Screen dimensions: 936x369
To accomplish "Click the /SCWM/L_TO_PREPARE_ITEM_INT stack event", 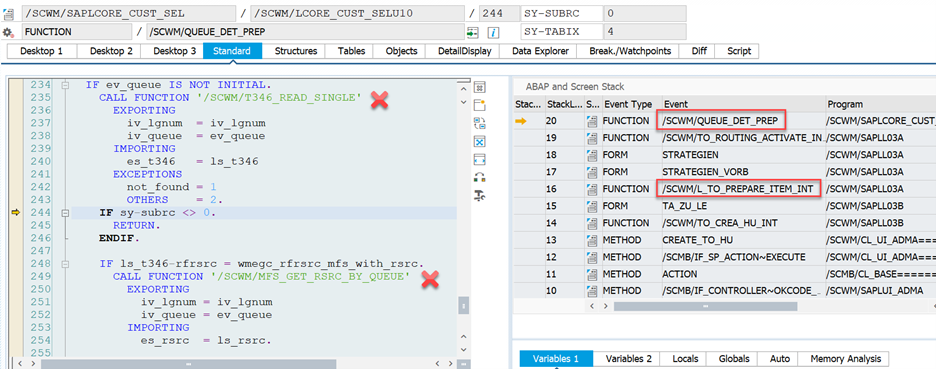I will click(x=738, y=189).
